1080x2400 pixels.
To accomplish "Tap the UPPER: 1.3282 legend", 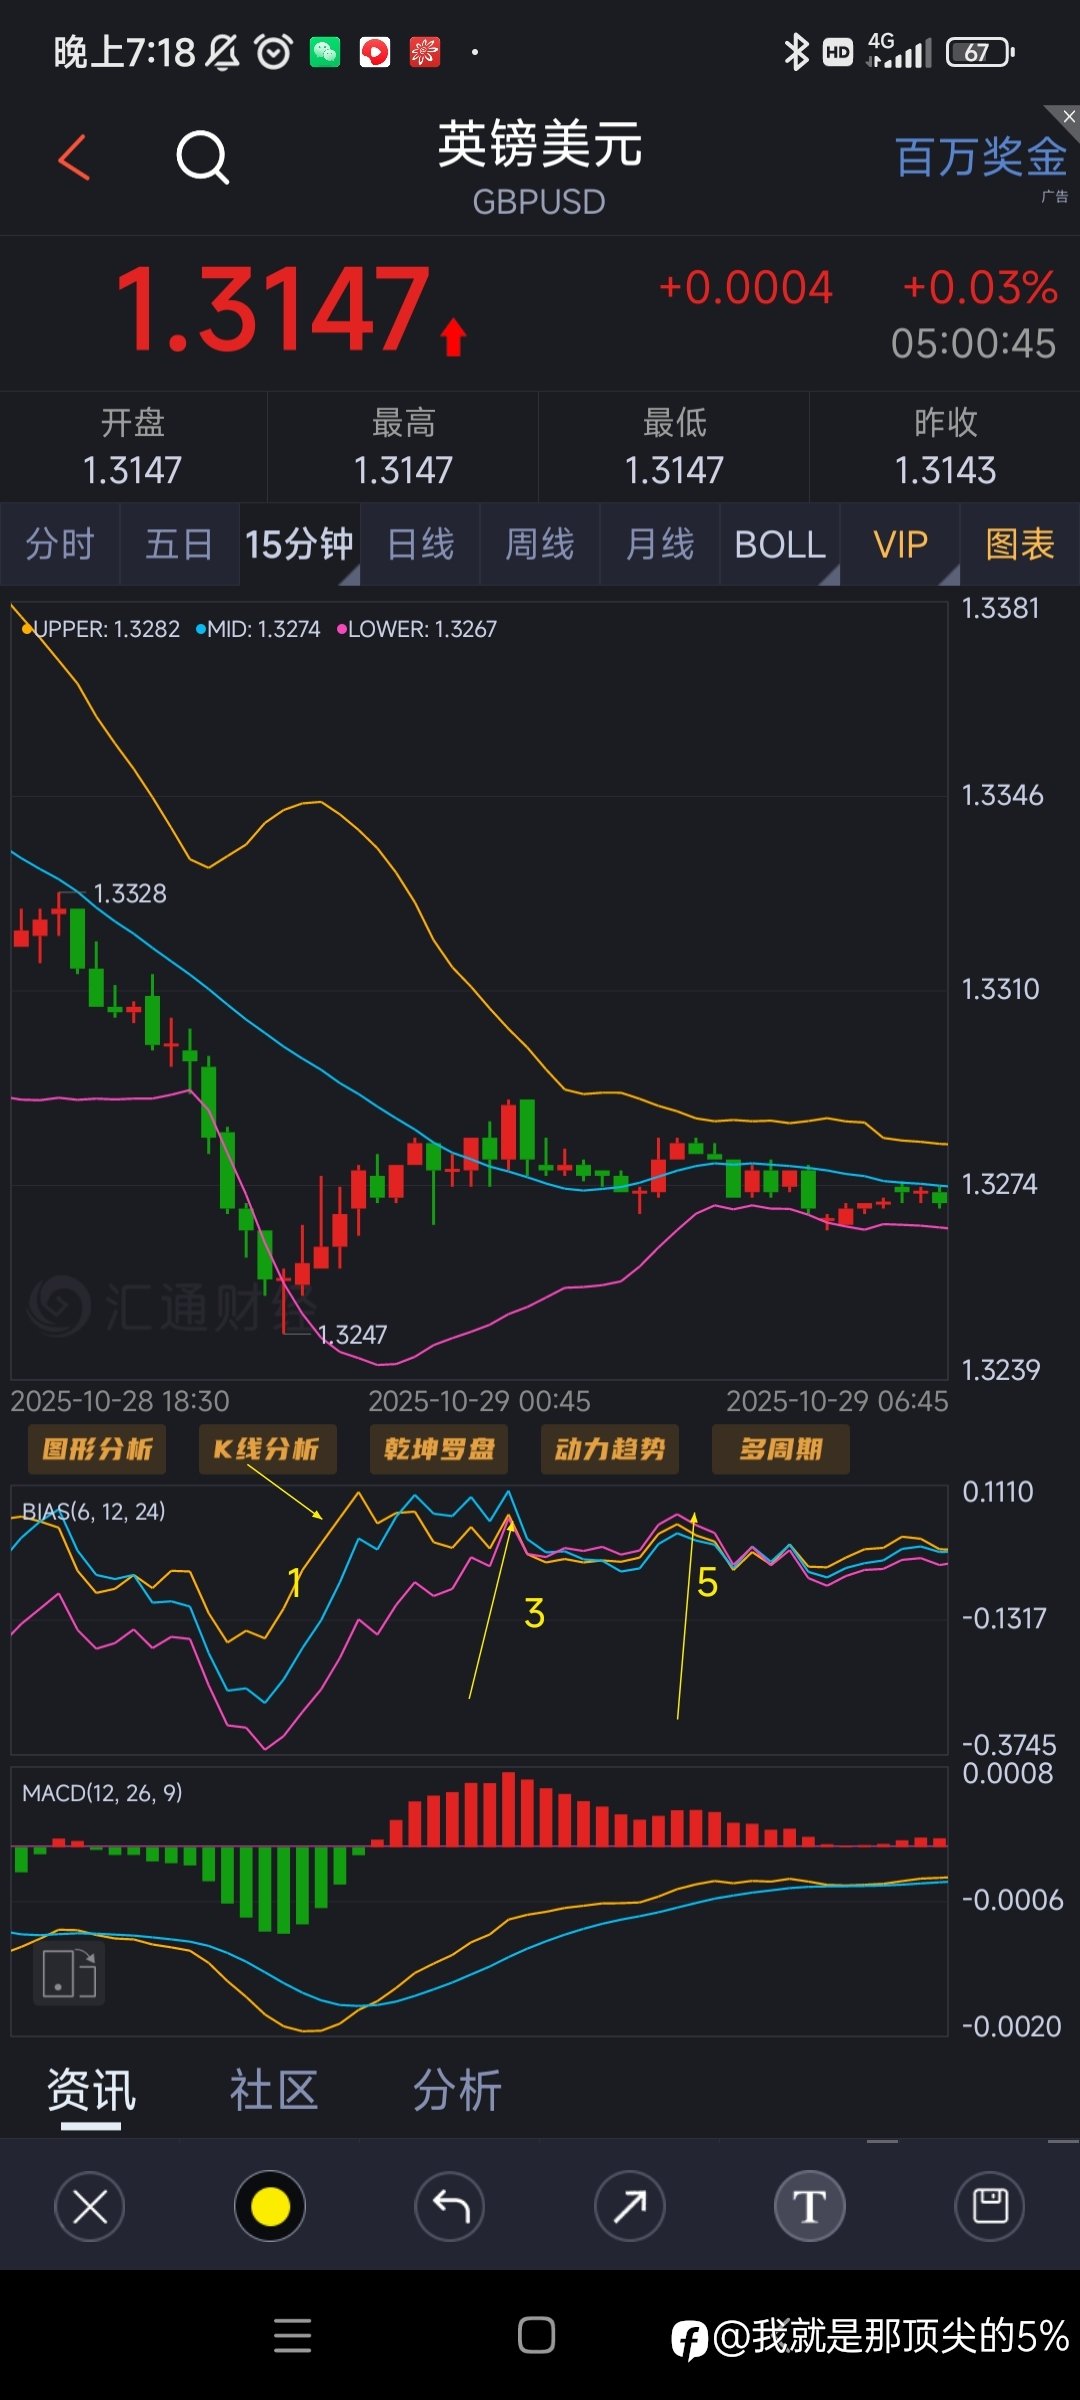I will pos(101,629).
